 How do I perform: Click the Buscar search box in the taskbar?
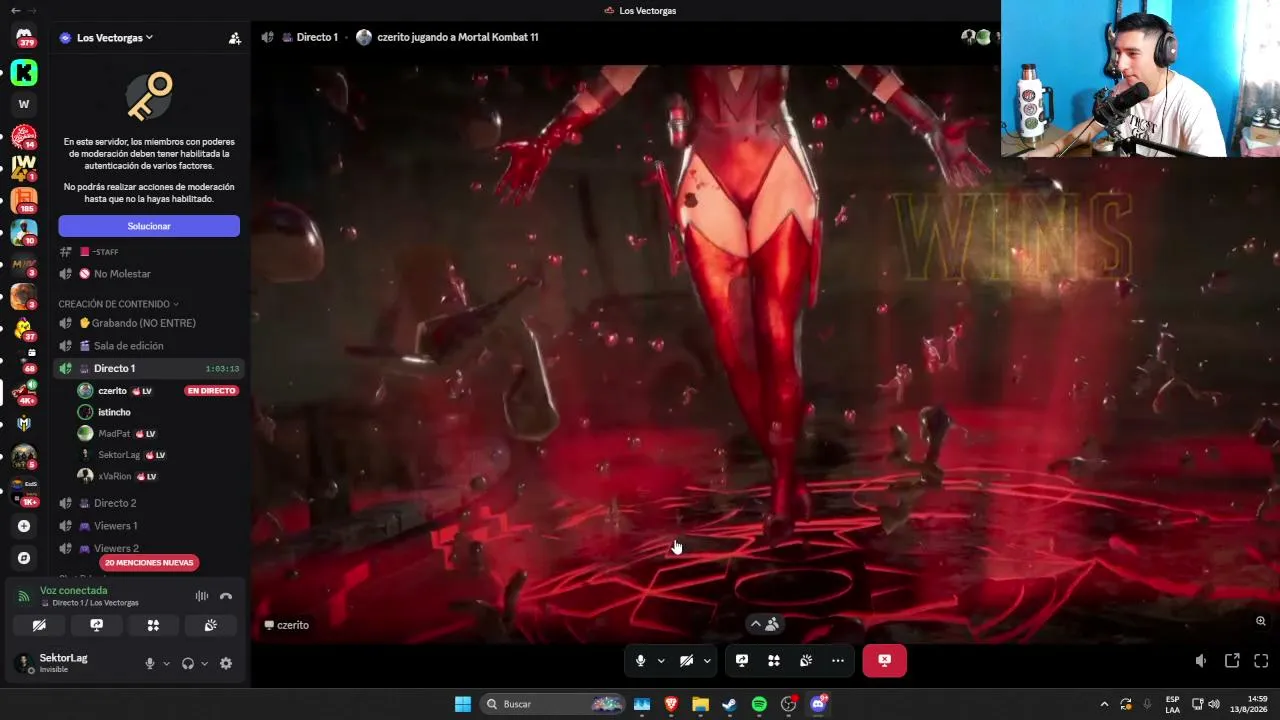(x=553, y=704)
